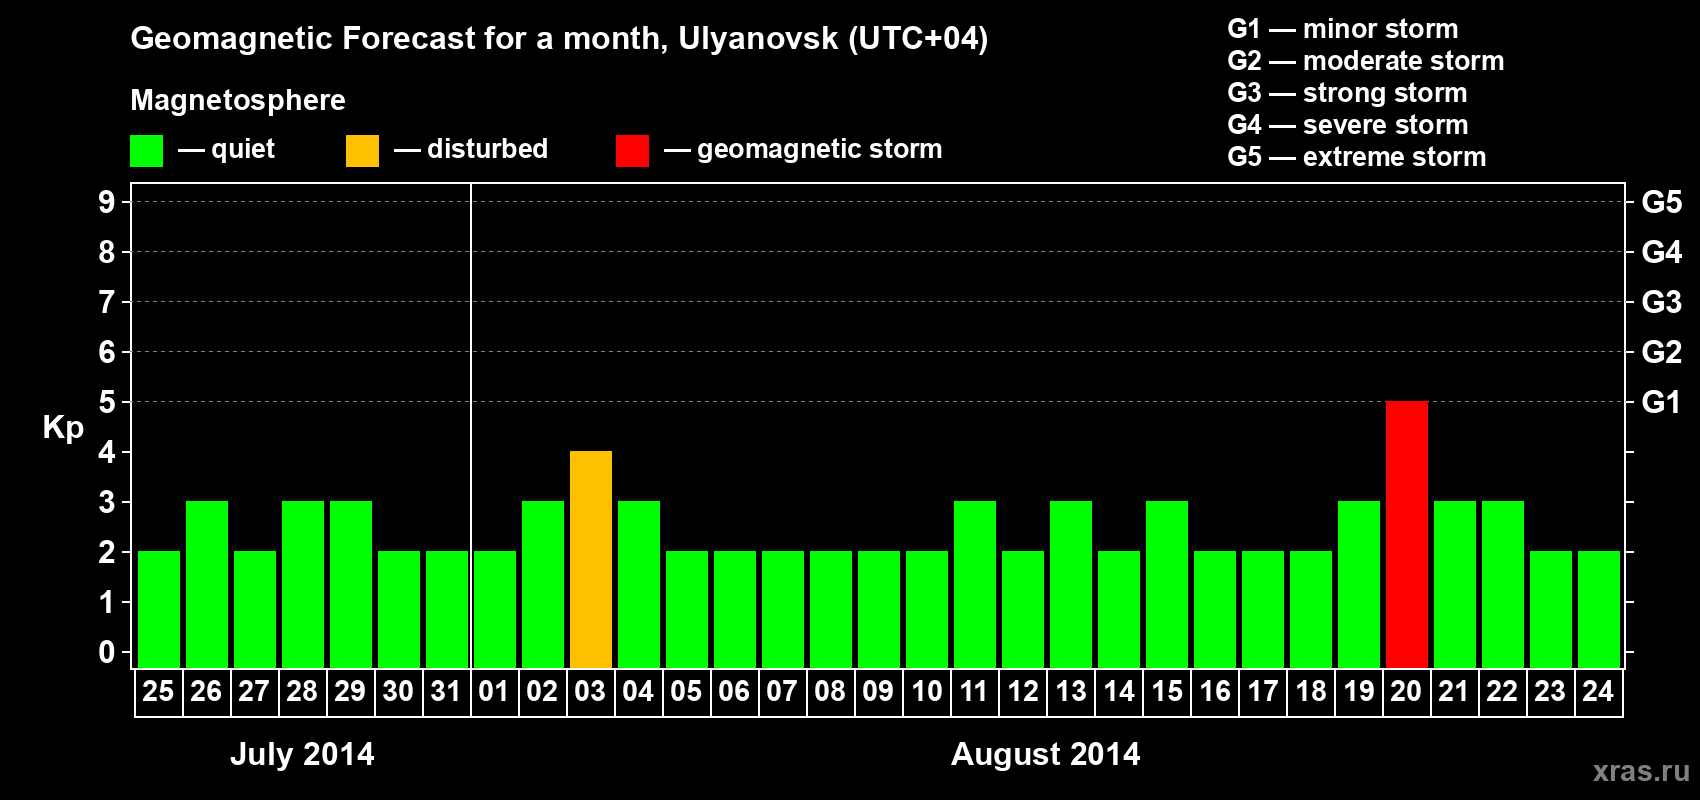Click the G3 label on right axis

(1661, 302)
